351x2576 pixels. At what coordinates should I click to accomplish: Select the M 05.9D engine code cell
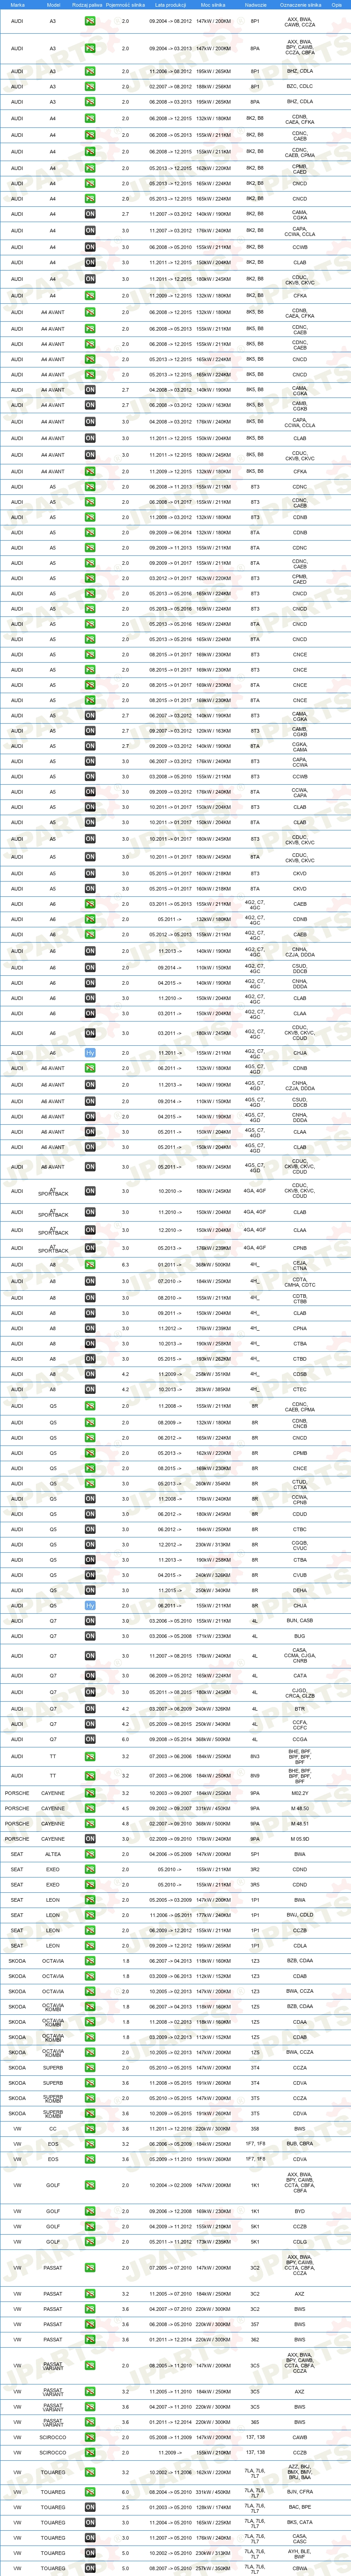[300, 1839]
